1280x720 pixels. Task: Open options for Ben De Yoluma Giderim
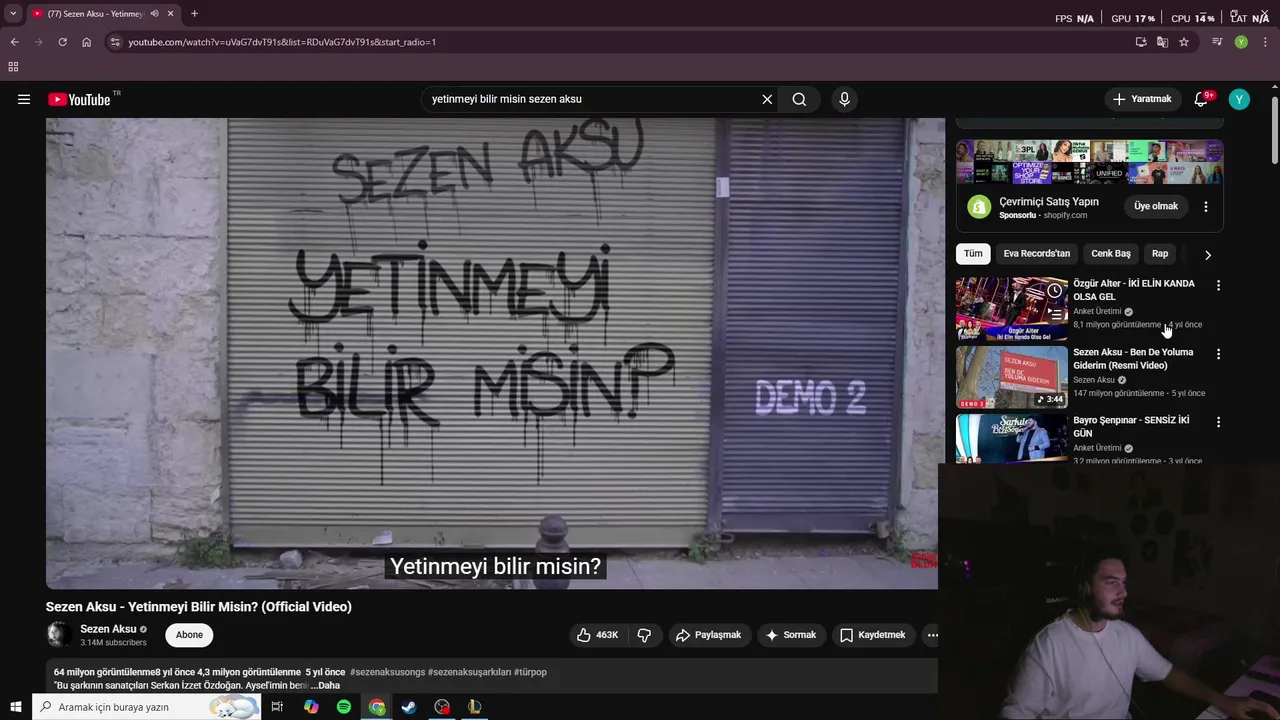pos(1218,354)
